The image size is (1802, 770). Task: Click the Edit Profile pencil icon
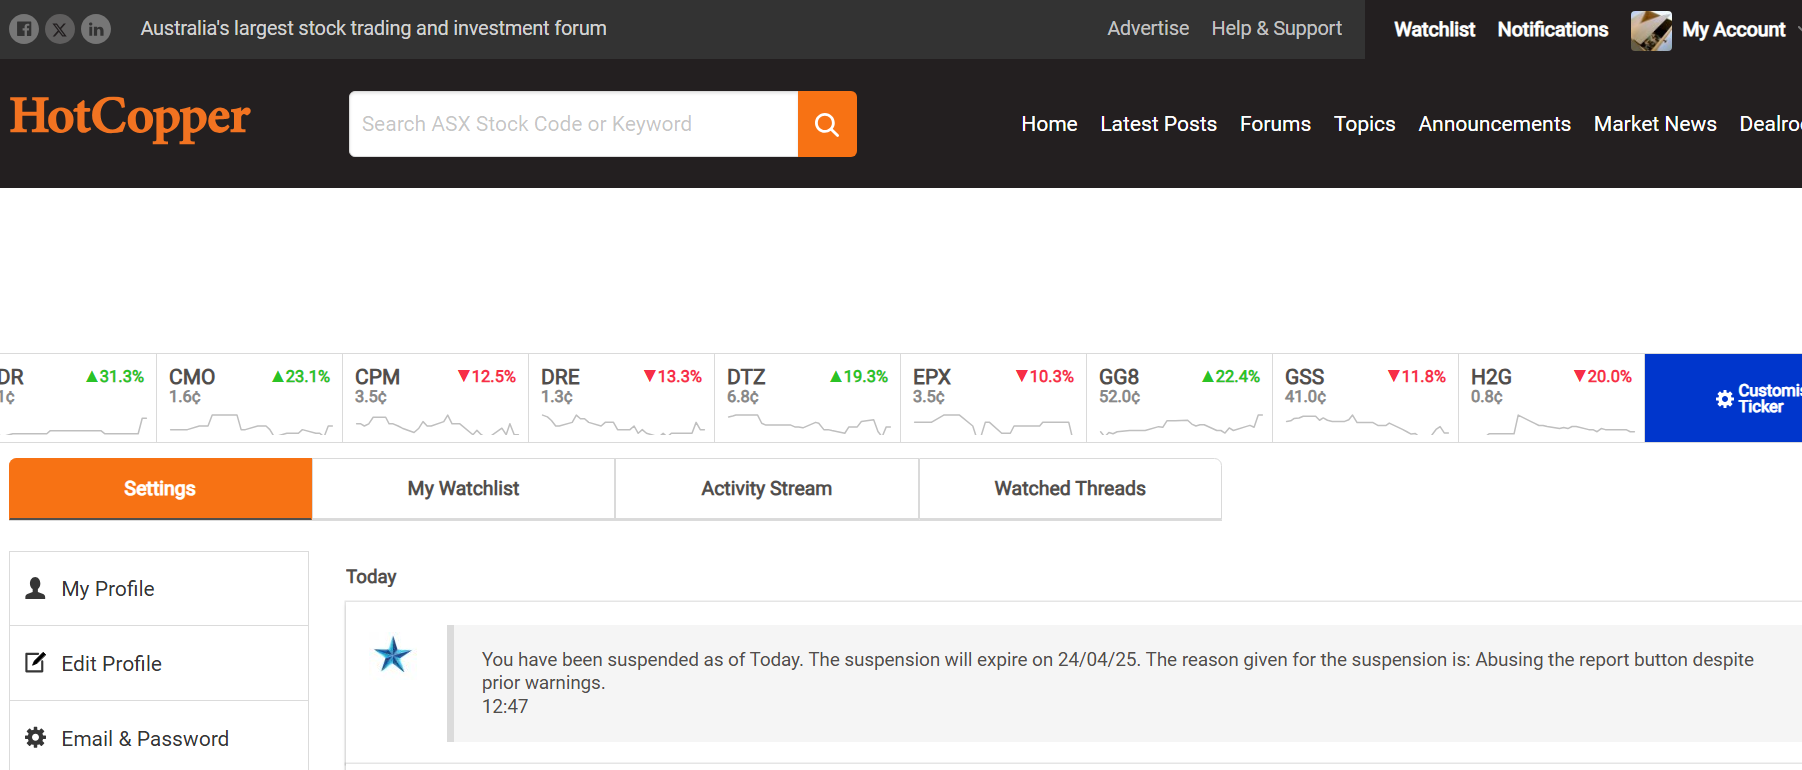[x=36, y=663]
